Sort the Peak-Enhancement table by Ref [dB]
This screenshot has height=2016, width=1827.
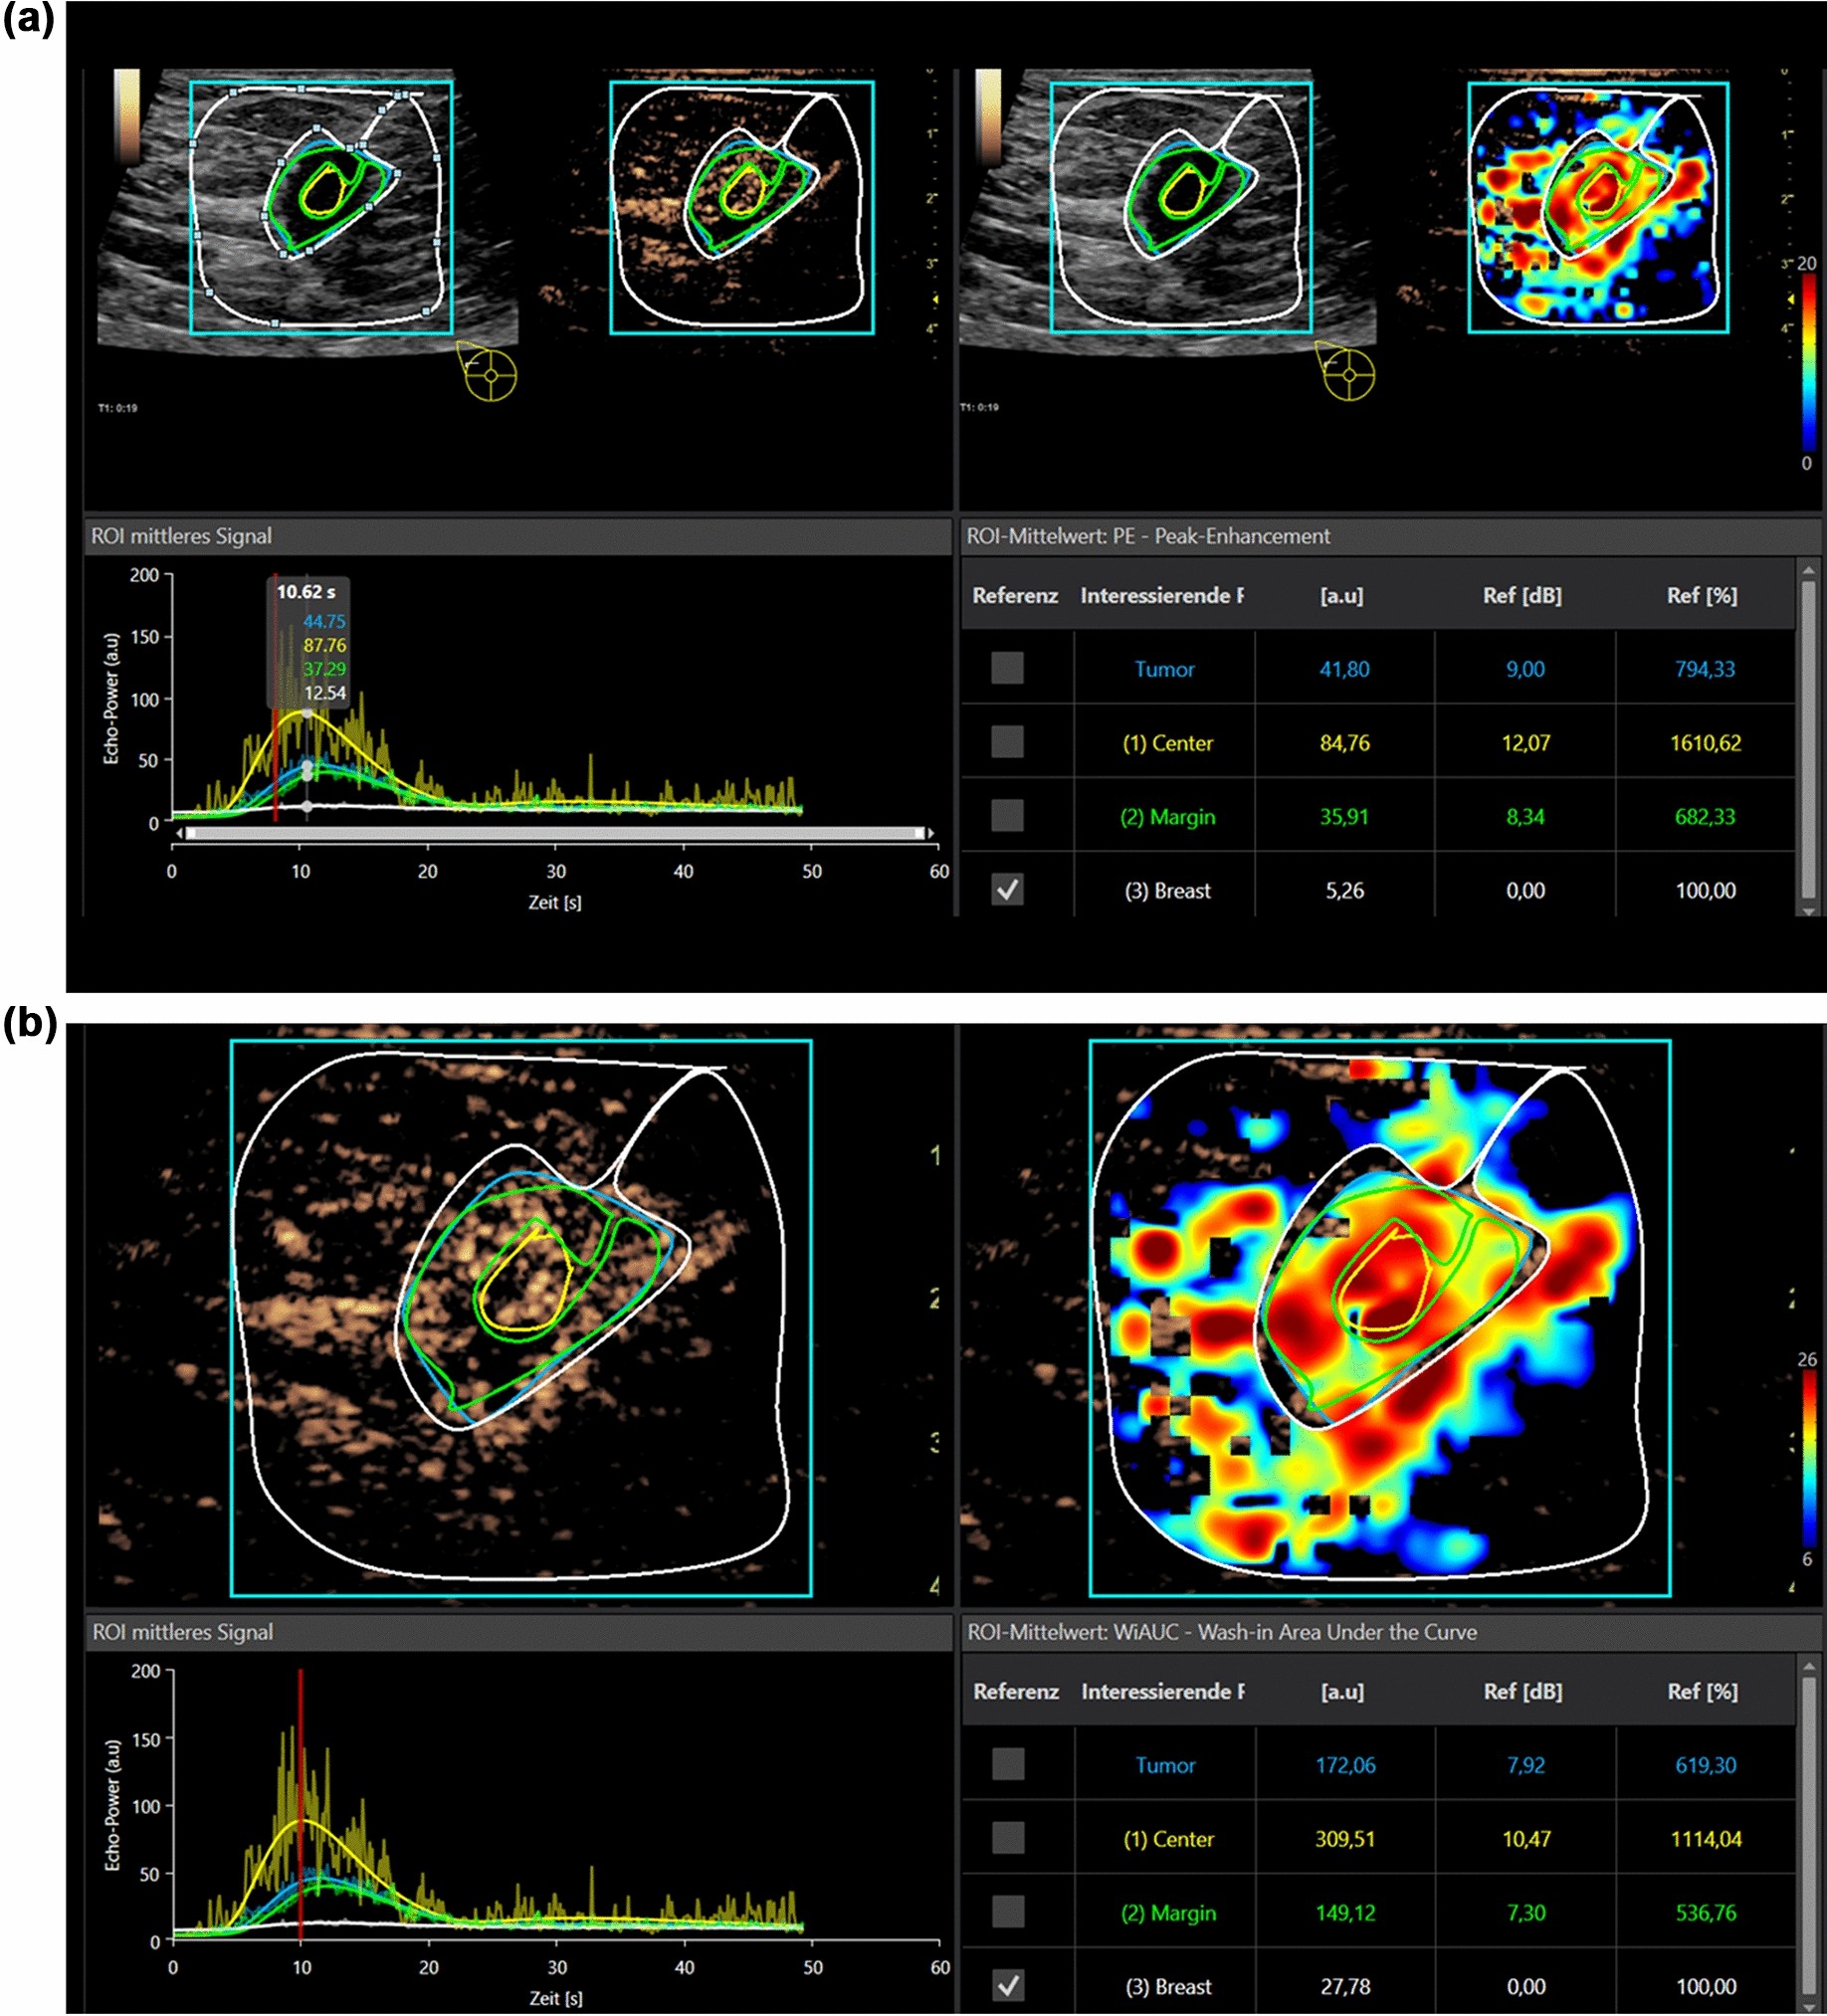tap(1522, 595)
